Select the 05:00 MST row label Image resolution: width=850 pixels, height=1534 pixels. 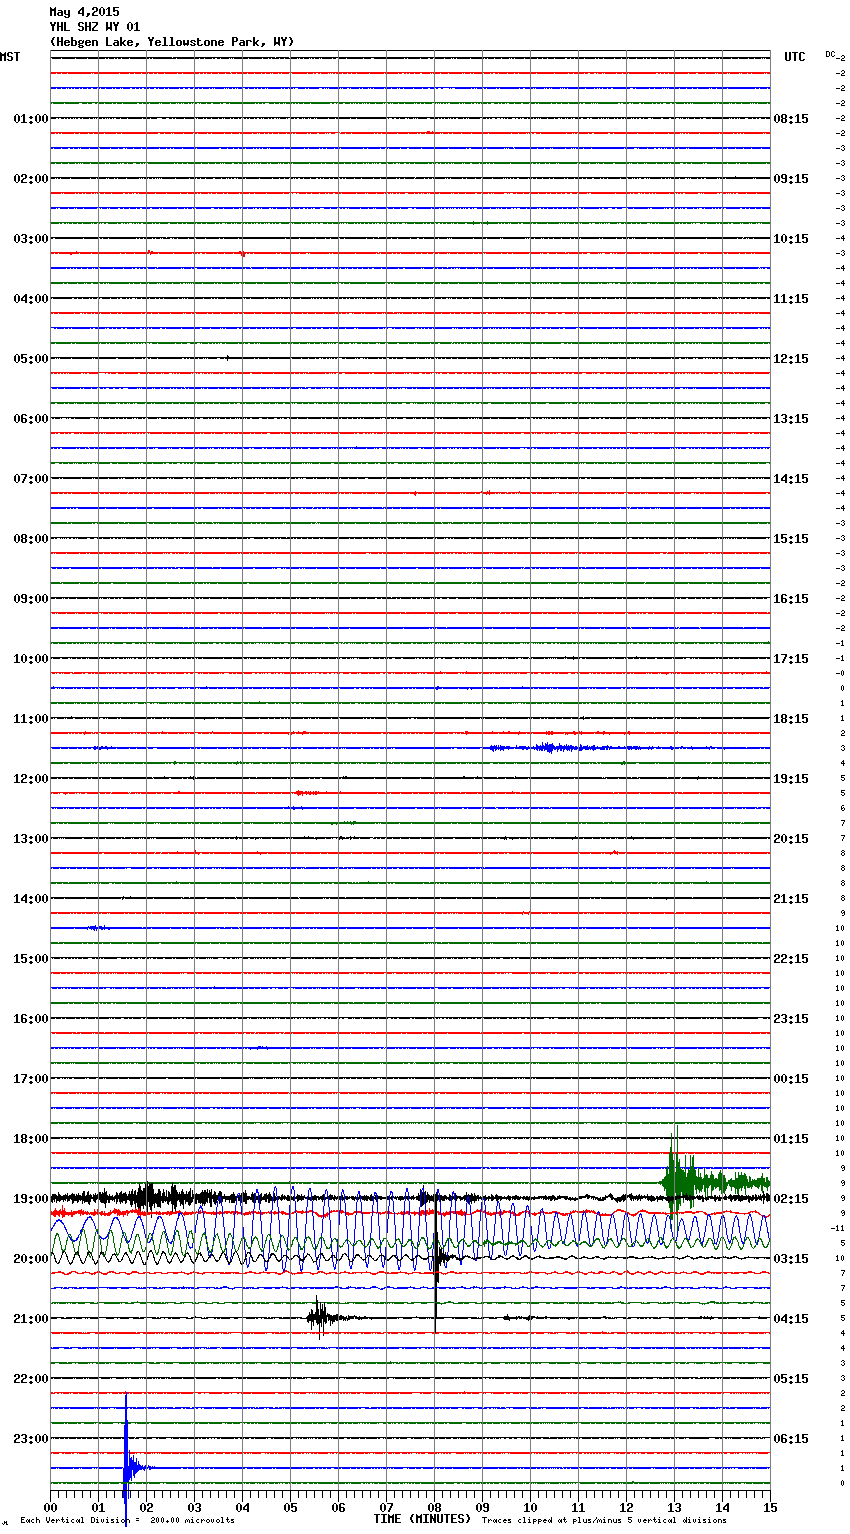pyautogui.click(x=31, y=359)
